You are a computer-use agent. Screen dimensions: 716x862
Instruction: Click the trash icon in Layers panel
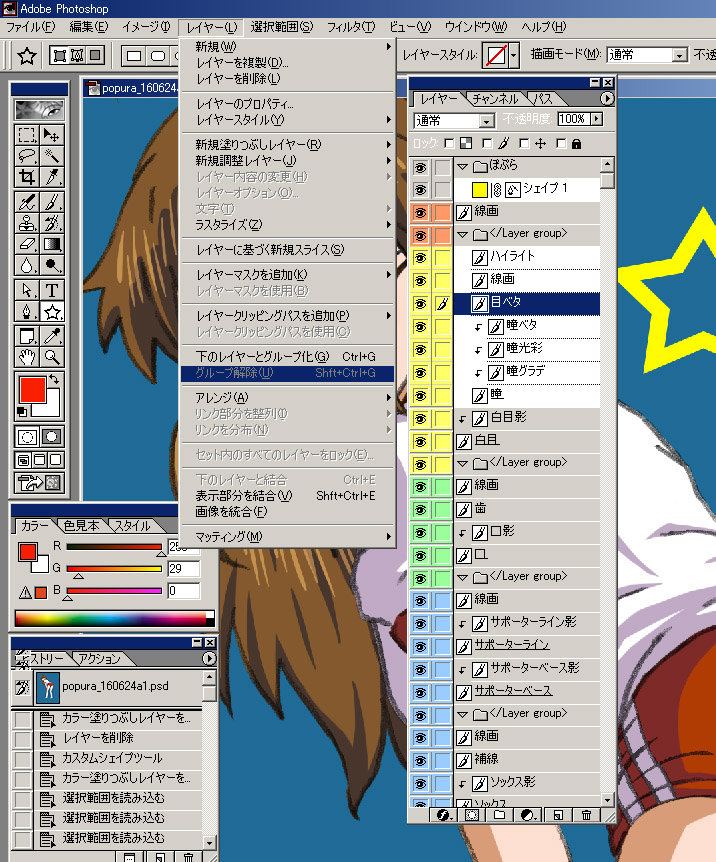tap(586, 815)
